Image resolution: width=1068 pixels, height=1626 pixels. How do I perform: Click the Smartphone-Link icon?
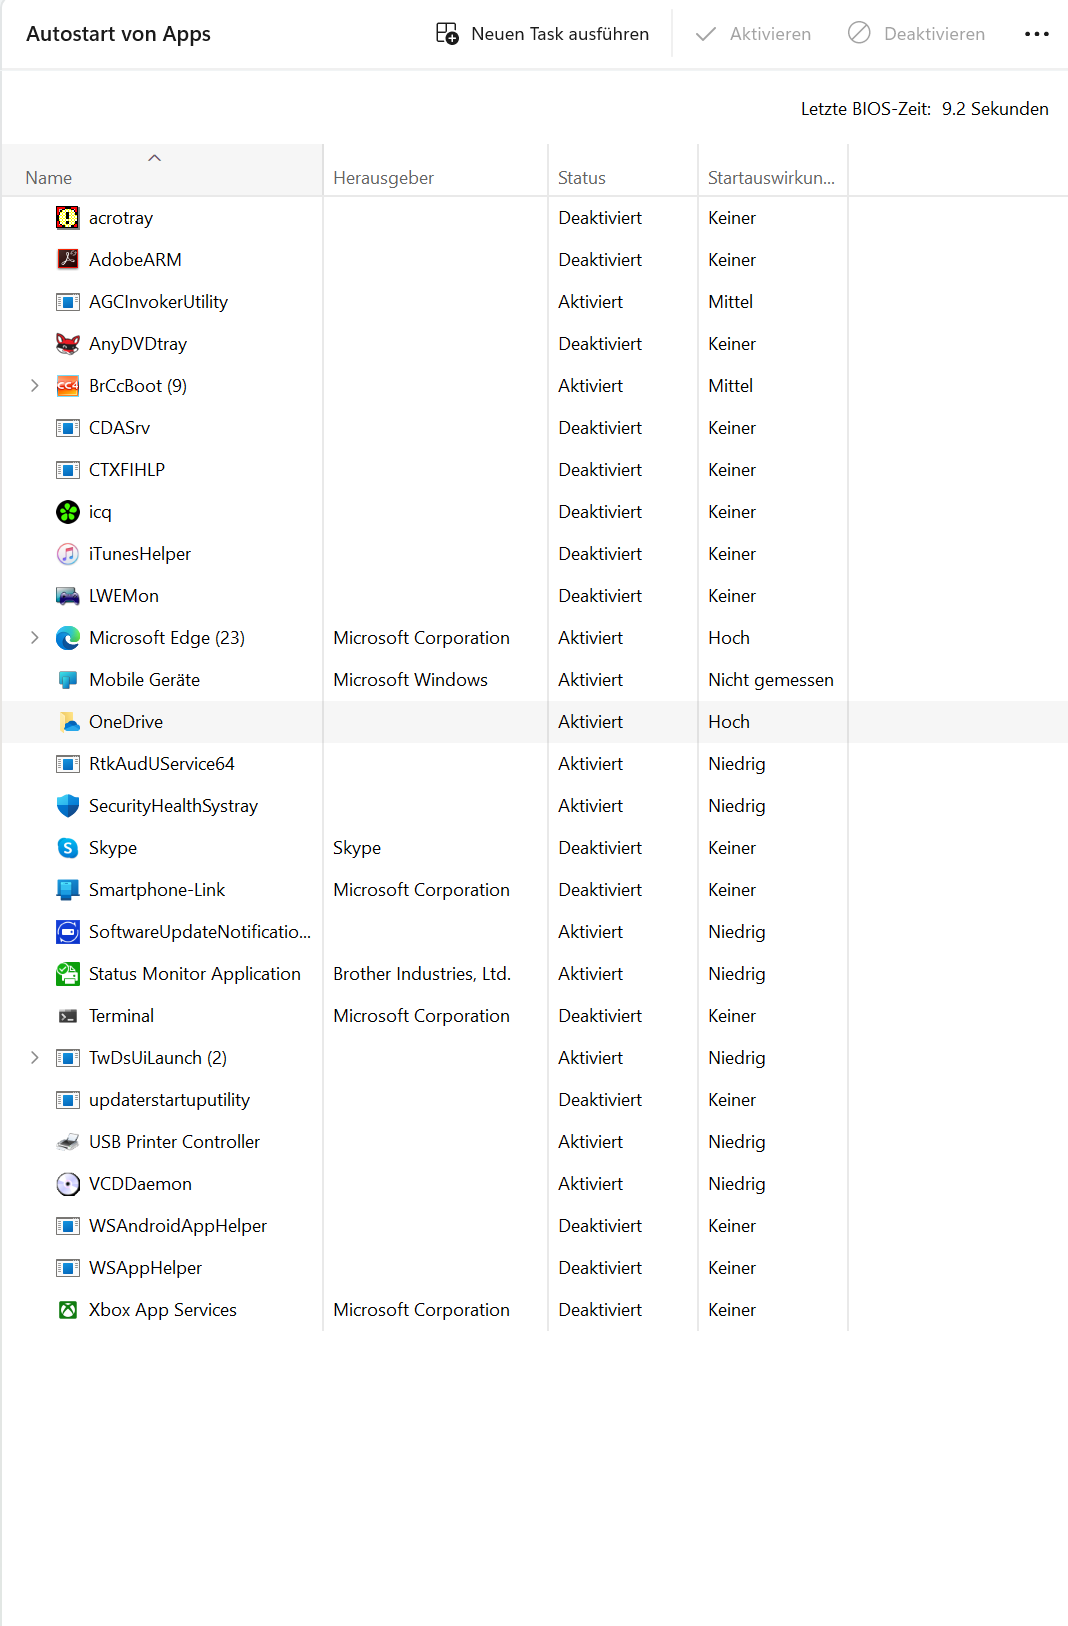[67, 890]
